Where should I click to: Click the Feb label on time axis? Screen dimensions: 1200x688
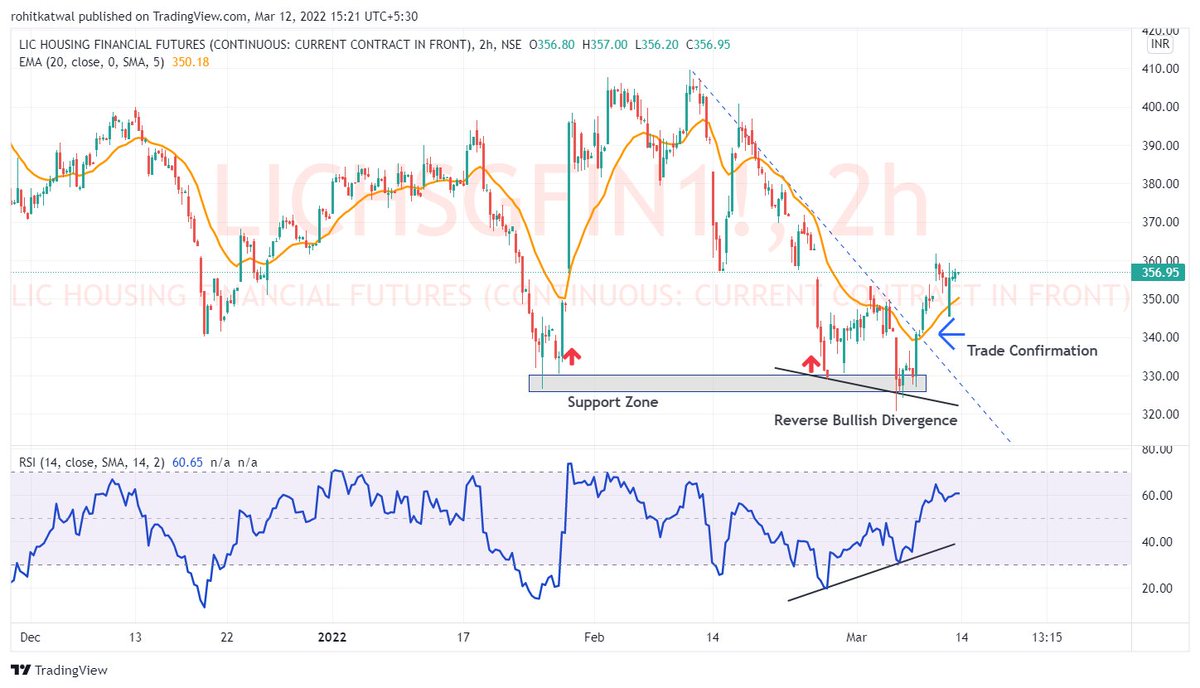coord(595,637)
